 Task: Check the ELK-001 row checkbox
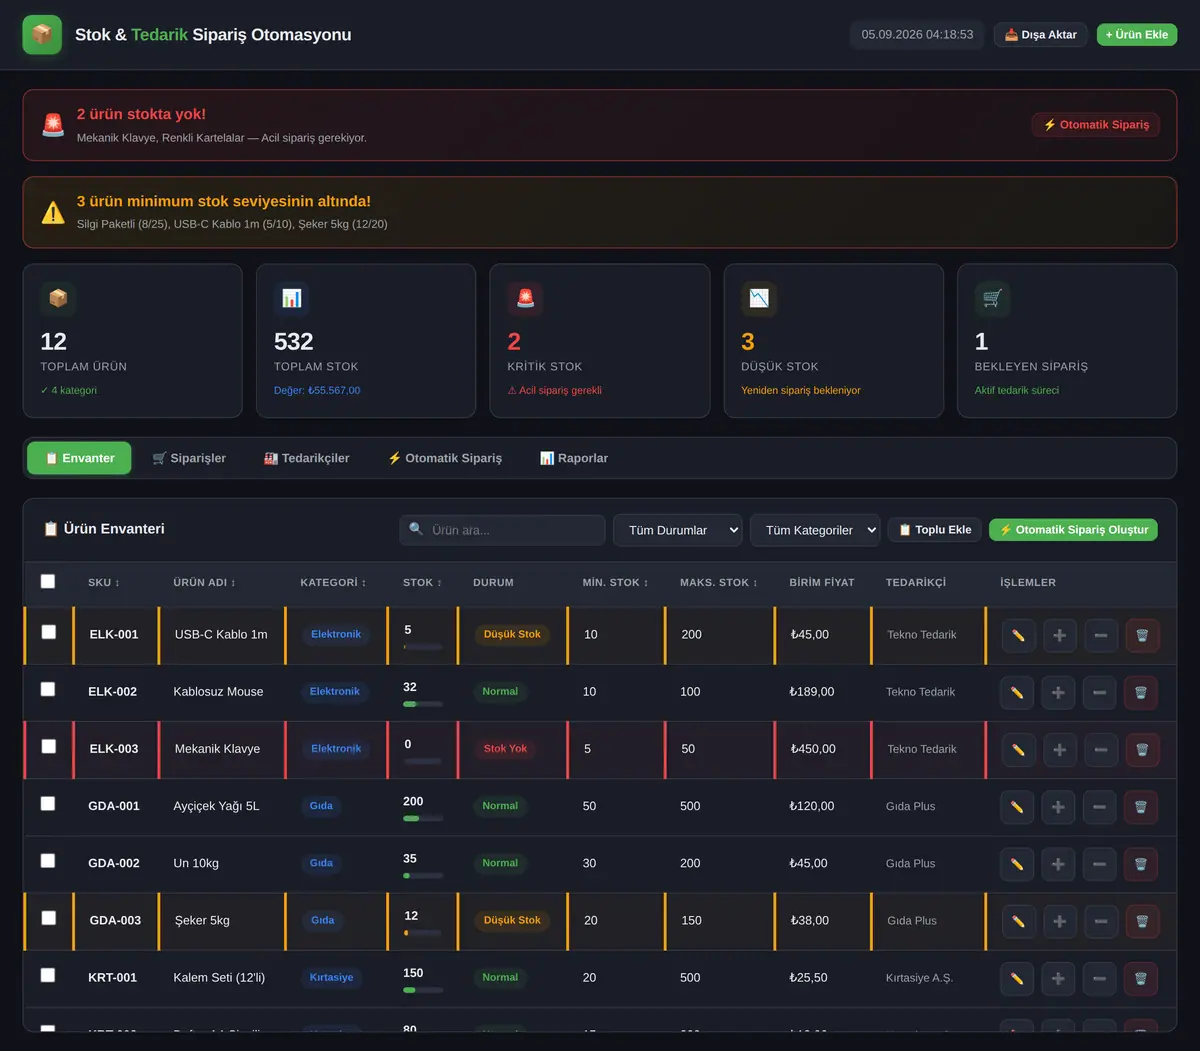pyautogui.click(x=49, y=632)
